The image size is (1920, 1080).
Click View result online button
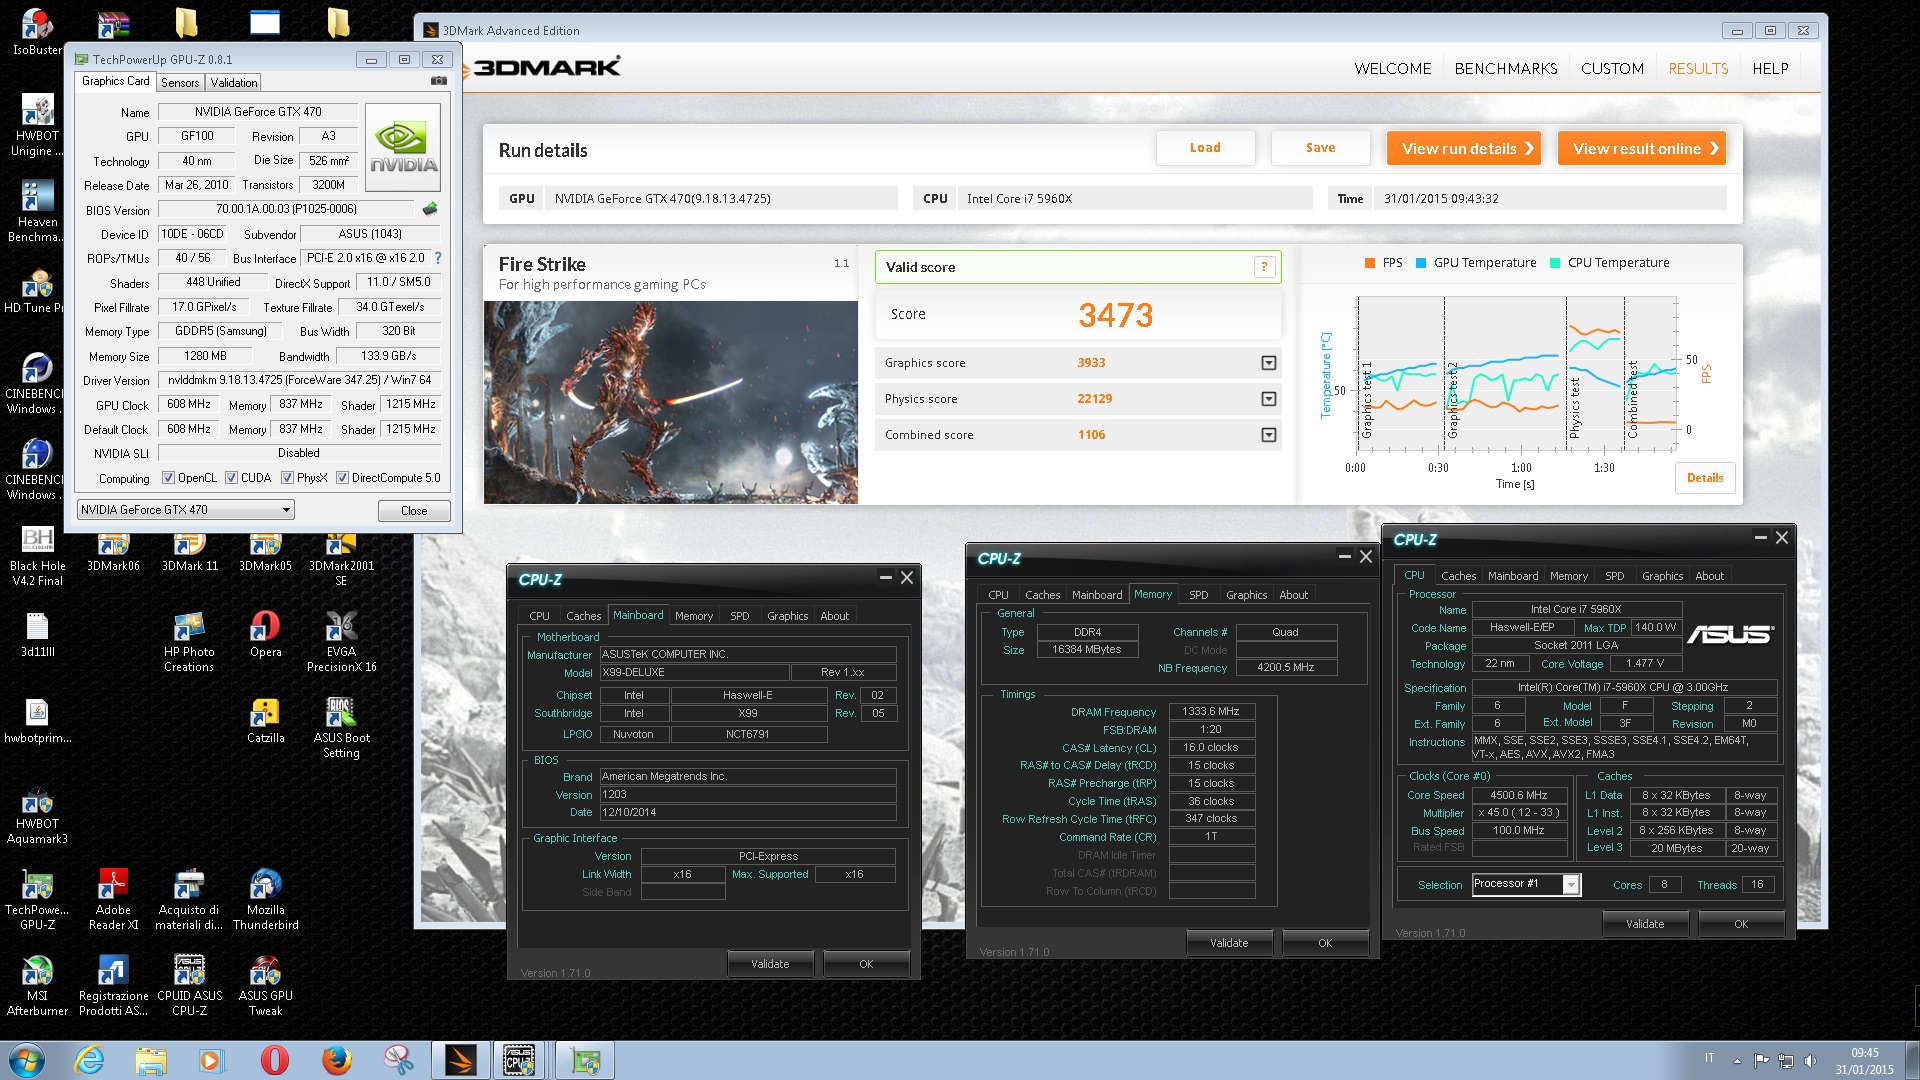(1641, 148)
